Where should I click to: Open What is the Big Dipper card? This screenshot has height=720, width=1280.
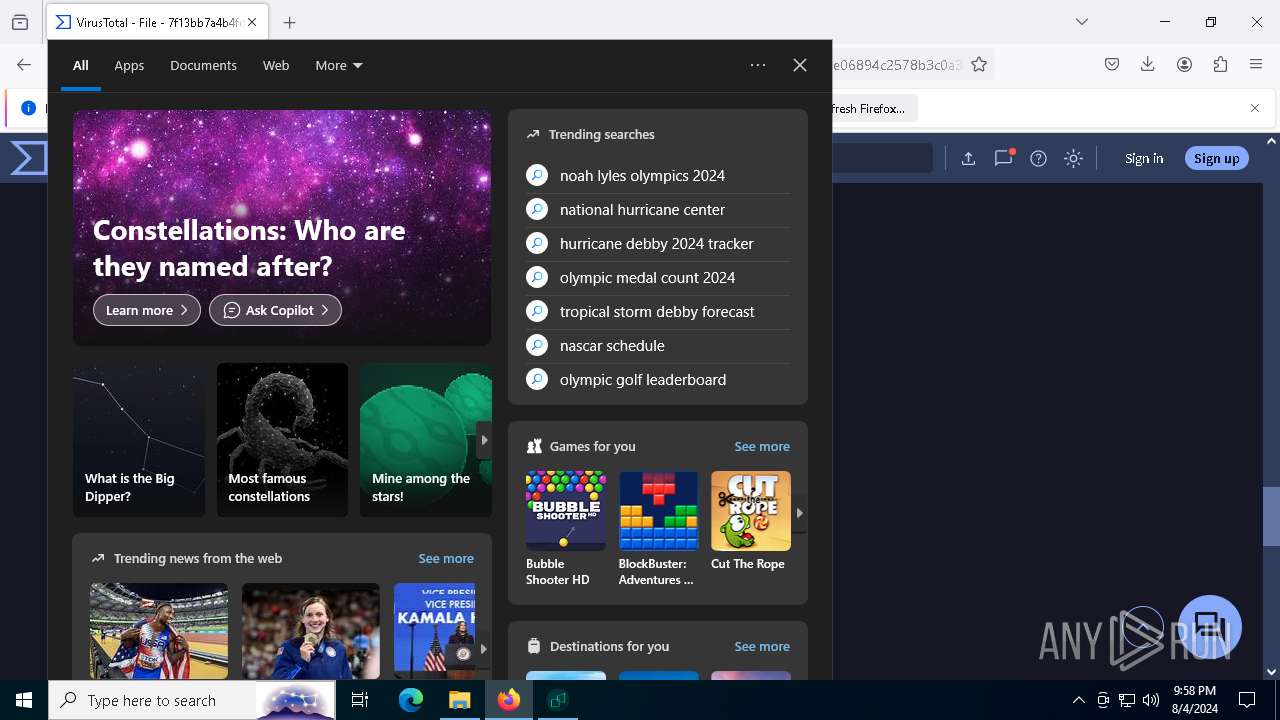click(x=139, y=440)
